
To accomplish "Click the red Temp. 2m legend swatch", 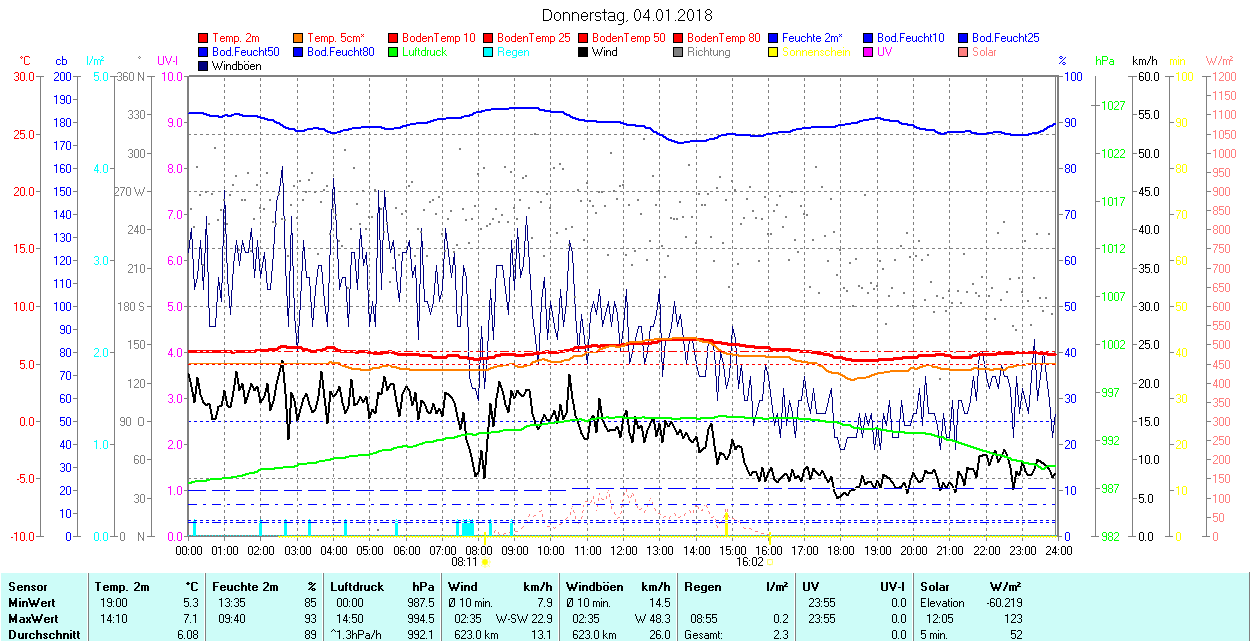I will point(203,38).
